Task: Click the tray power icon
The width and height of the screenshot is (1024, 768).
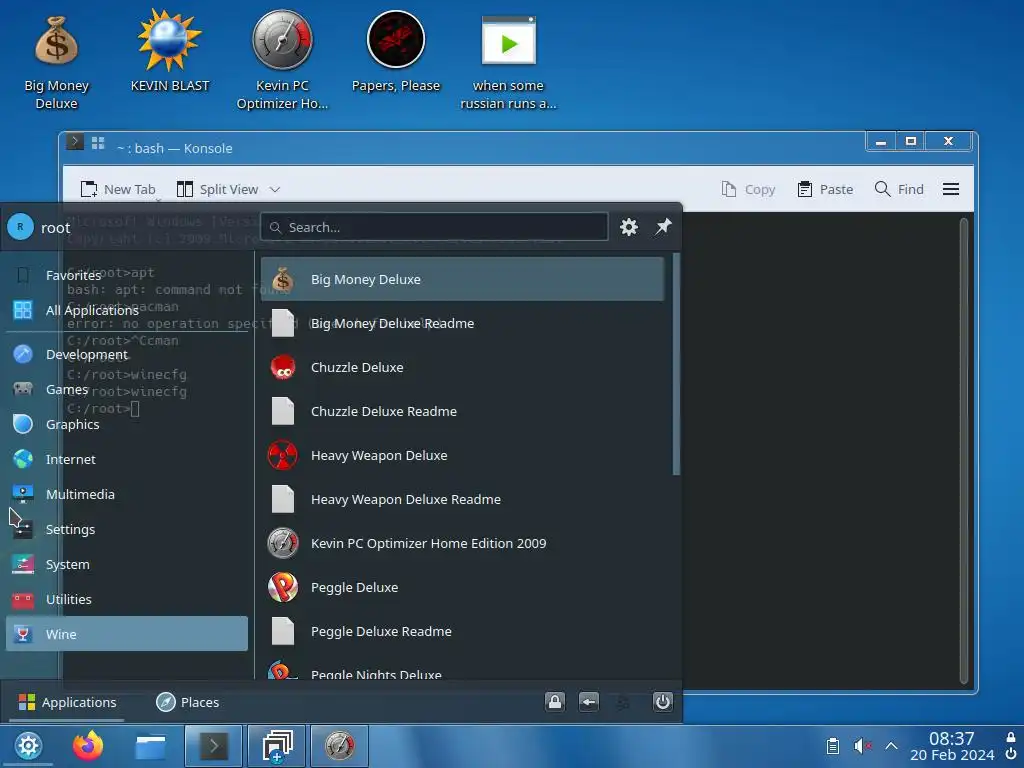Action: pyautogui.click(x=1011, y=754)
